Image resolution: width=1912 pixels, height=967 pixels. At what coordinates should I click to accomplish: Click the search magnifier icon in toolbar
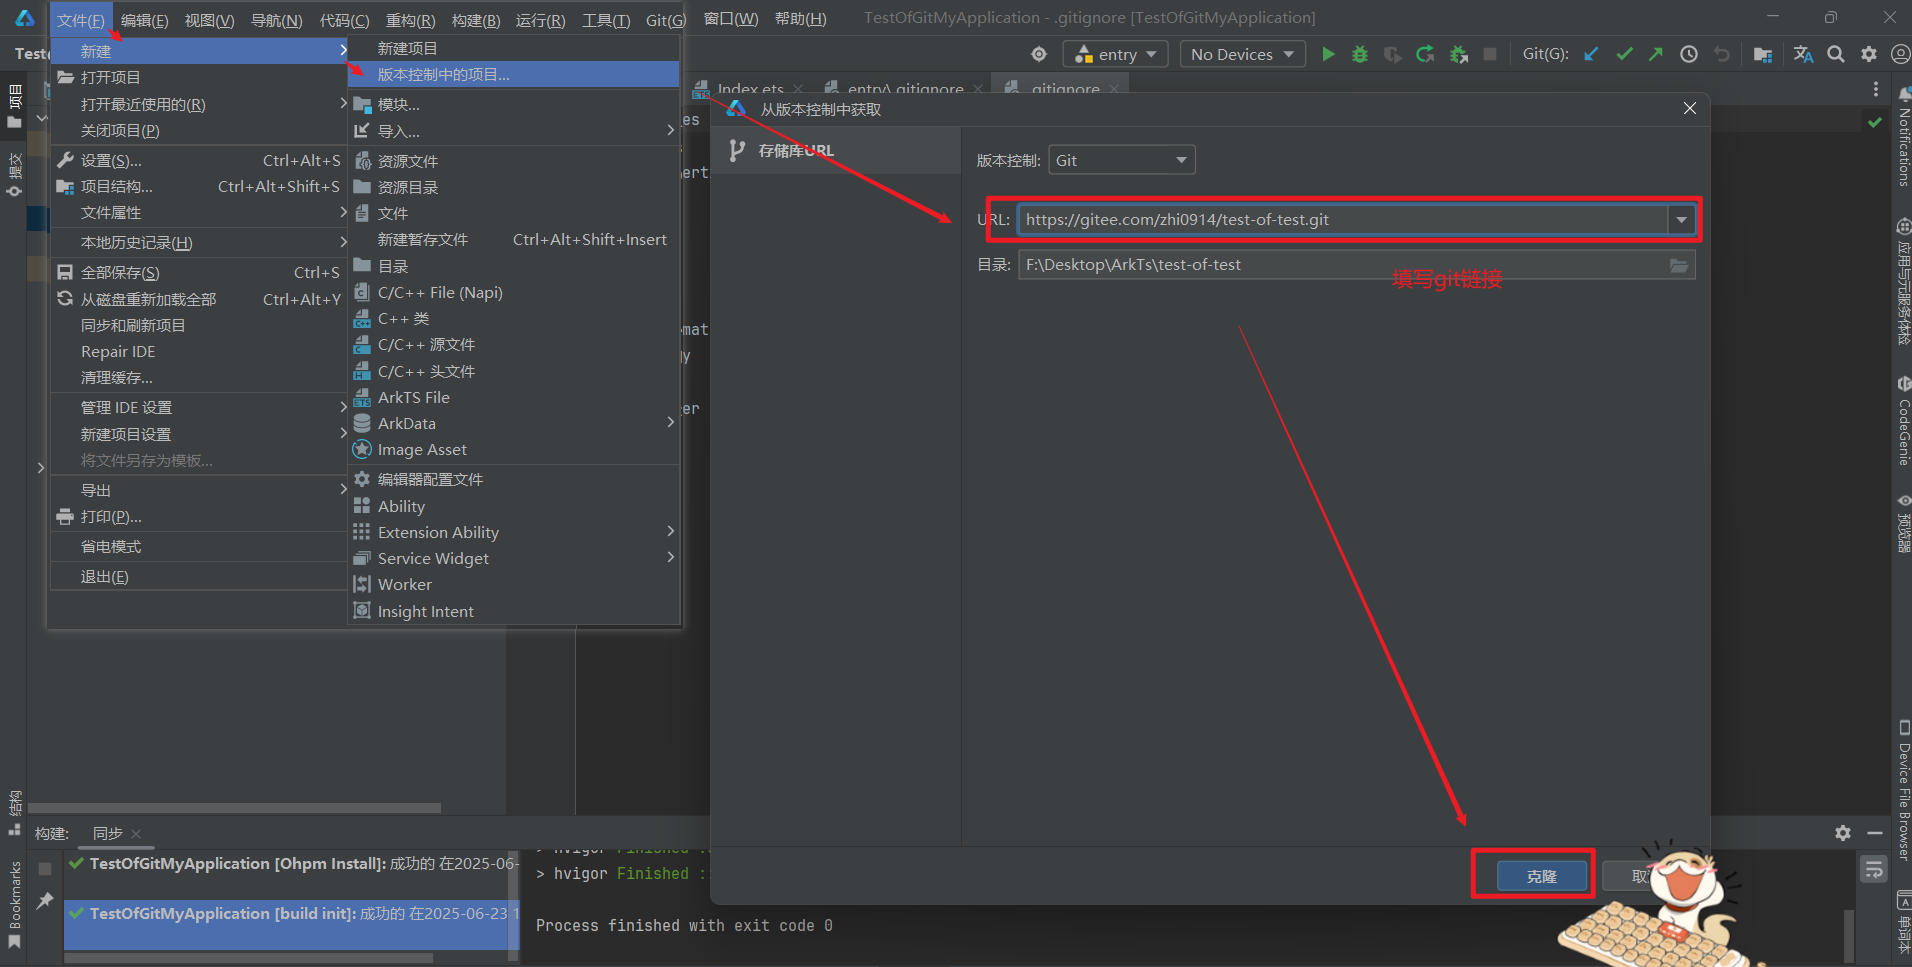(x=1836, y=54)
